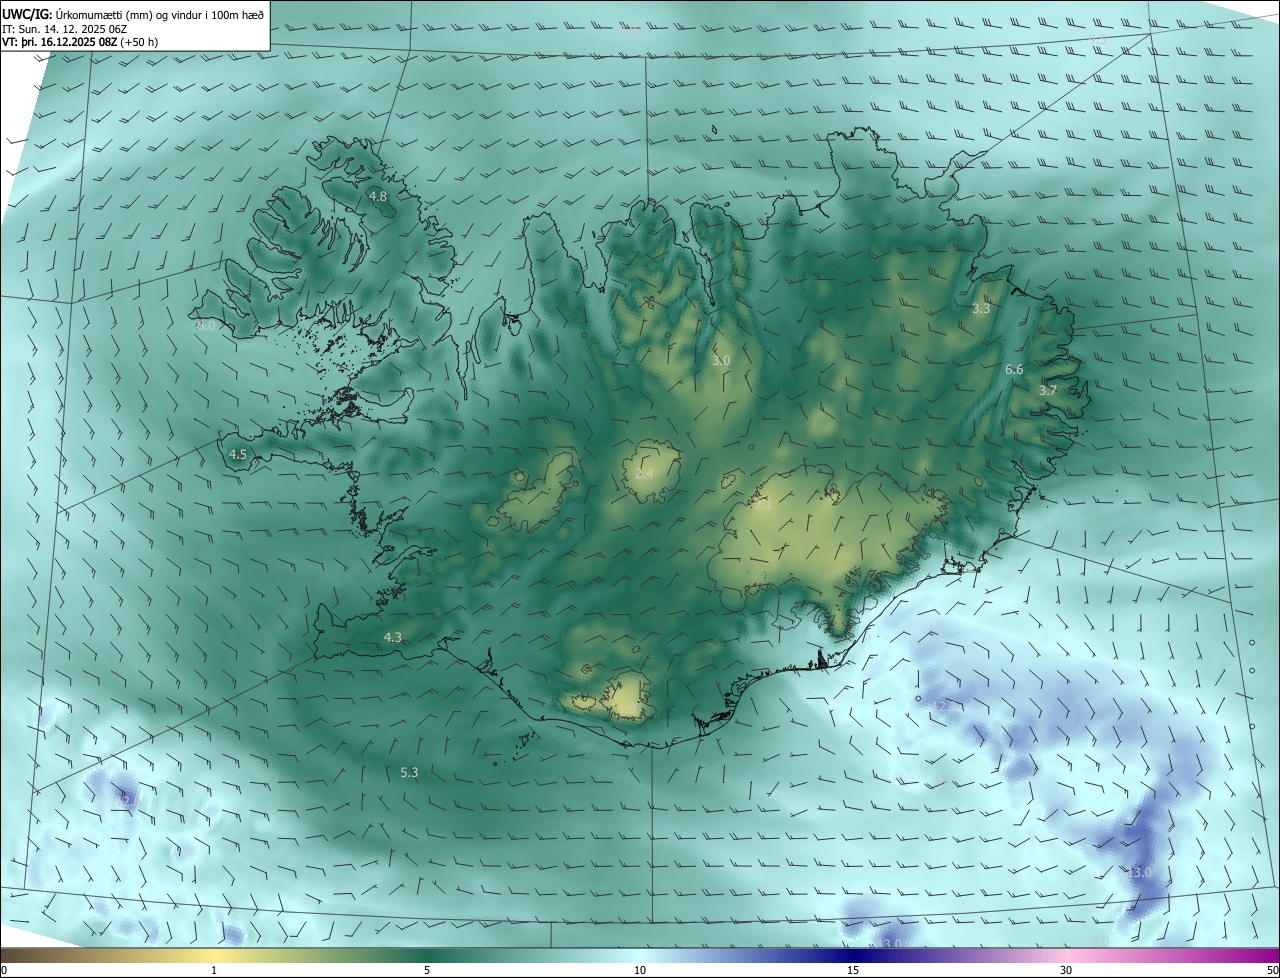Image resolution: width=1280 pixels, height=978 pixels.
Task: Click the 5.3 value over the sea south of the southwest coast
Action: [x=409, y=772]
